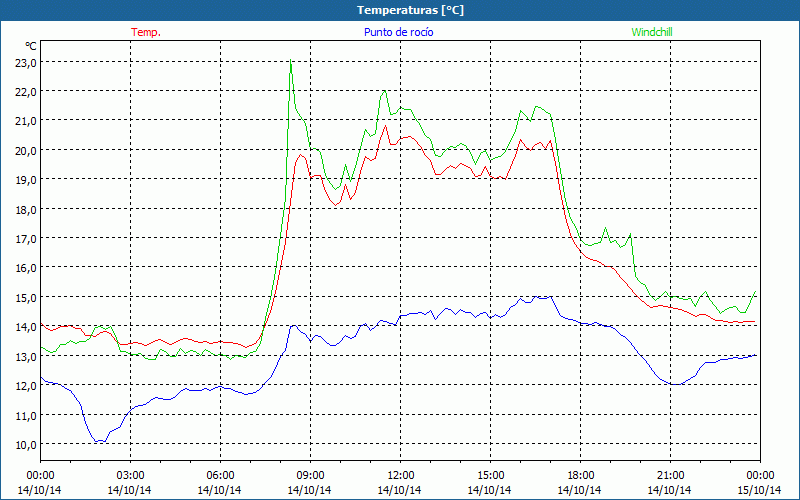Click the 12:00 time axis label

point(401,475)
